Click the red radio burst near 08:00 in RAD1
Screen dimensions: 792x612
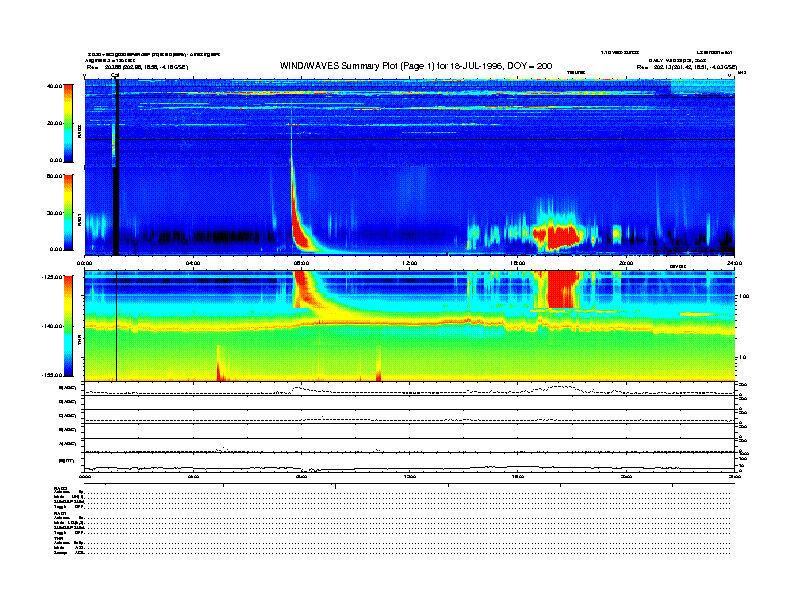[x=301, y=230]
